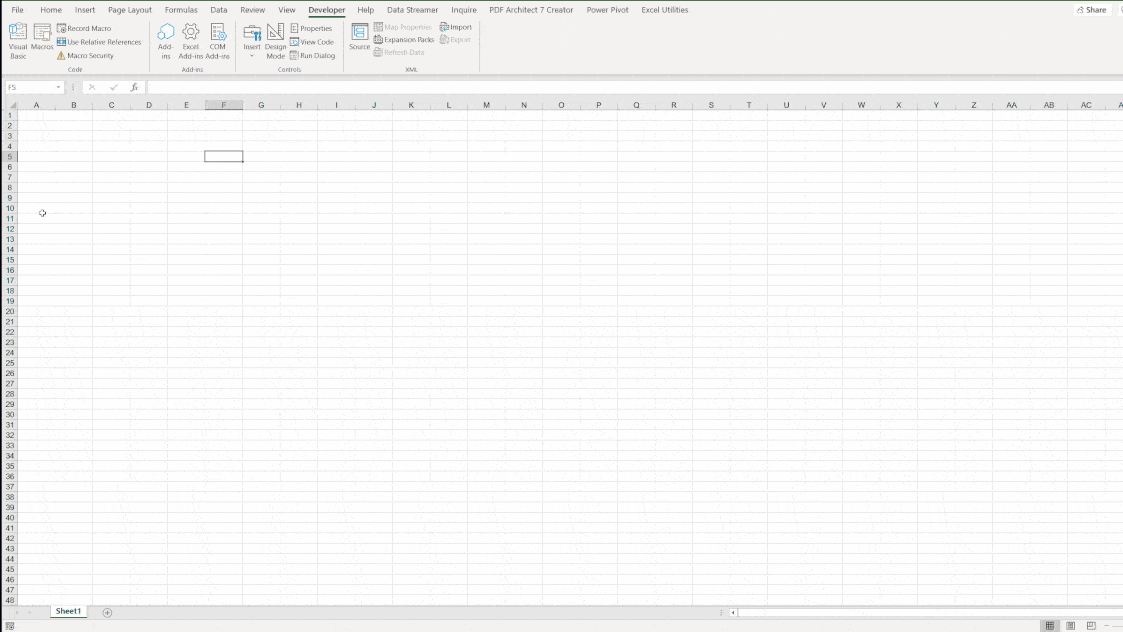The width and height of the screenshot is (1123, 632).
Task: Click the View Code icon
Action: [312, 42]
